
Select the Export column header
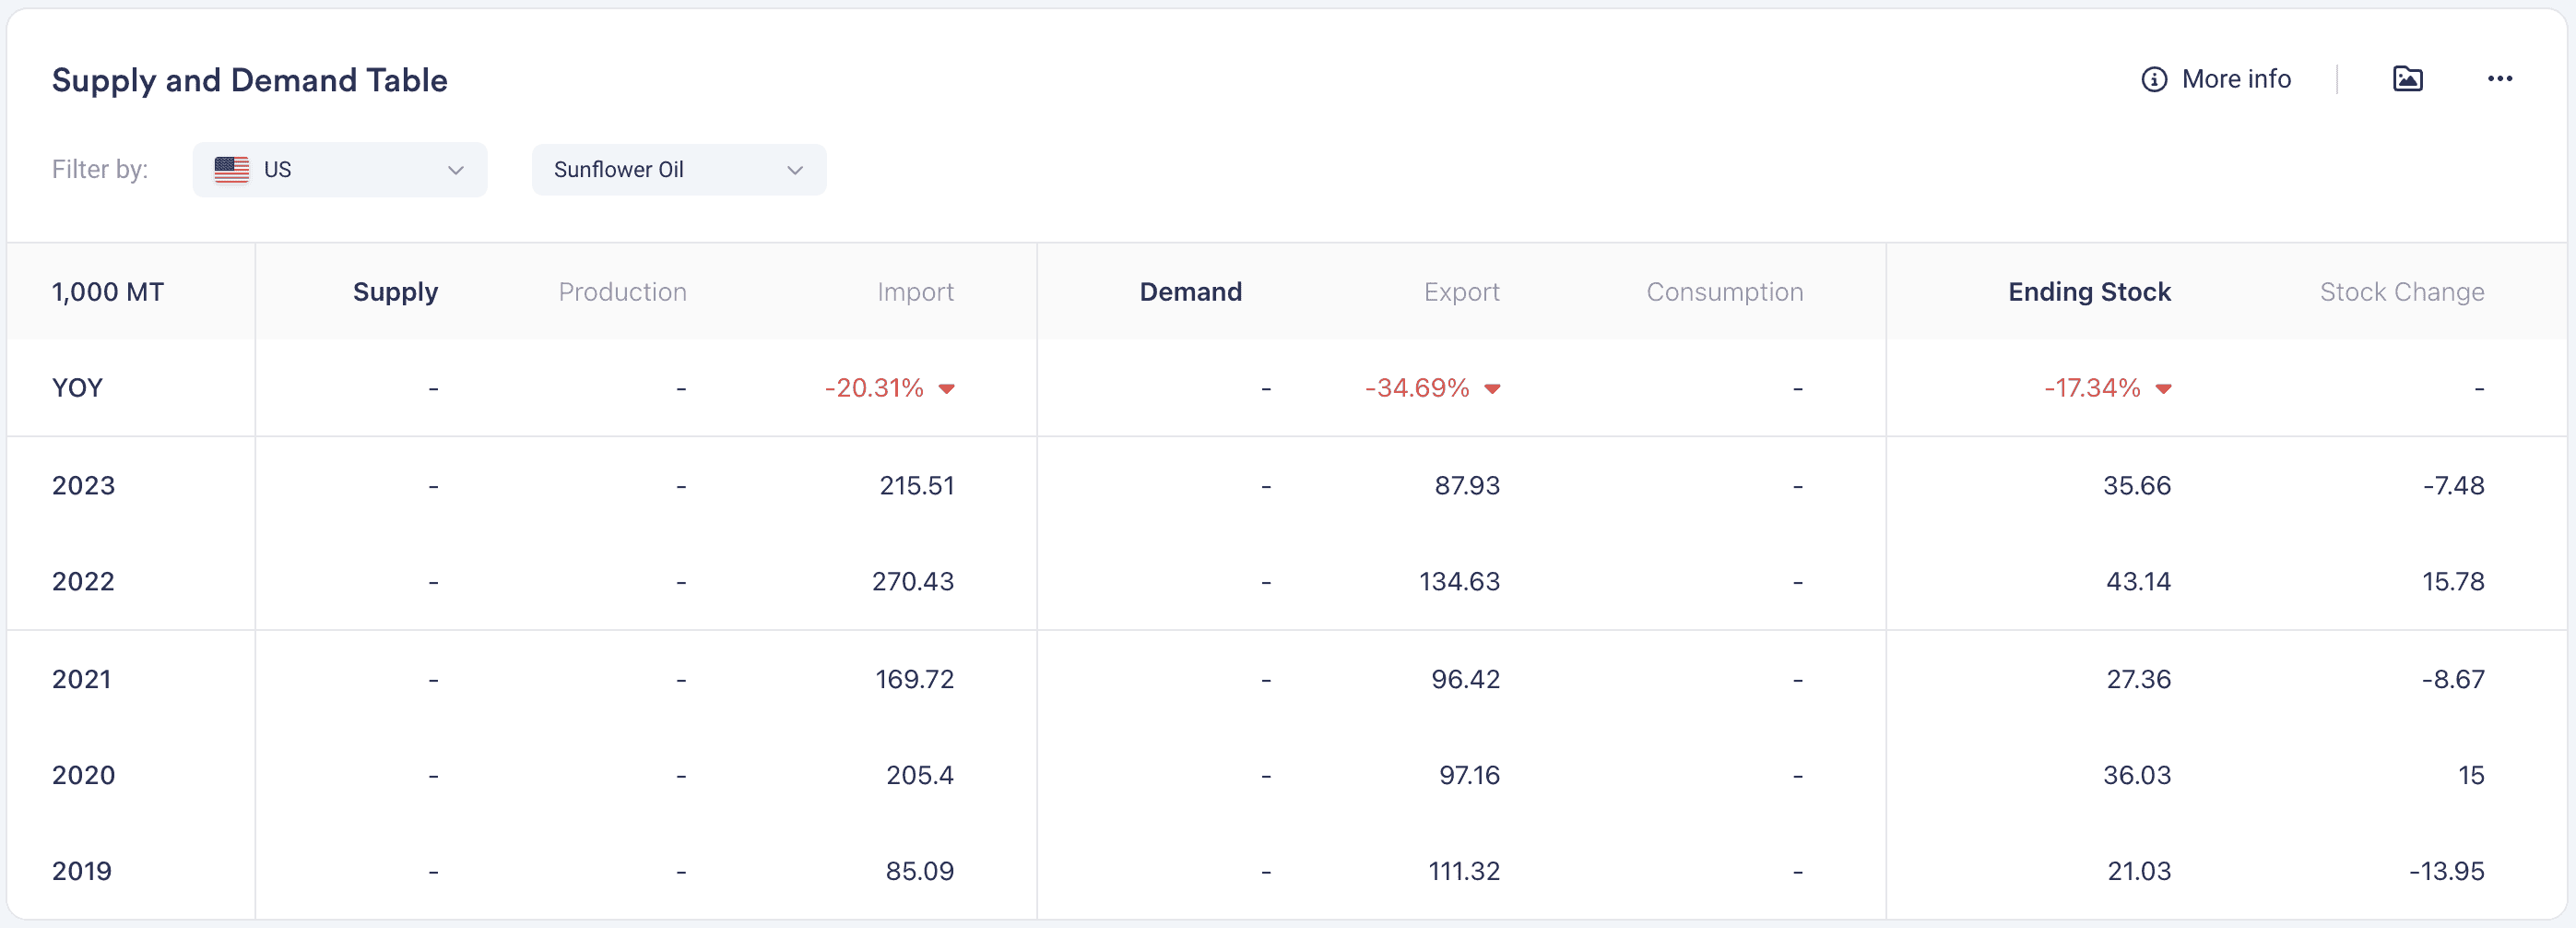click(1461, 292)
